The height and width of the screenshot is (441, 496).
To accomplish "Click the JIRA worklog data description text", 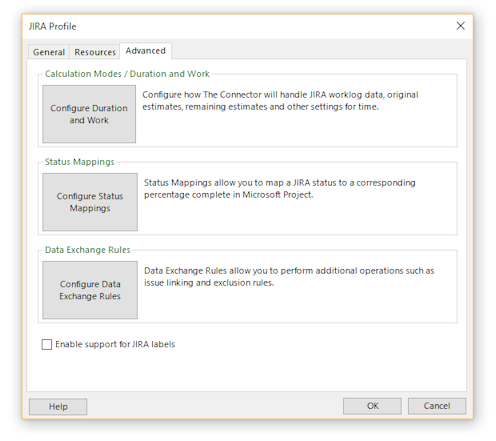I will pyautogui.click(x=280, y=101).
